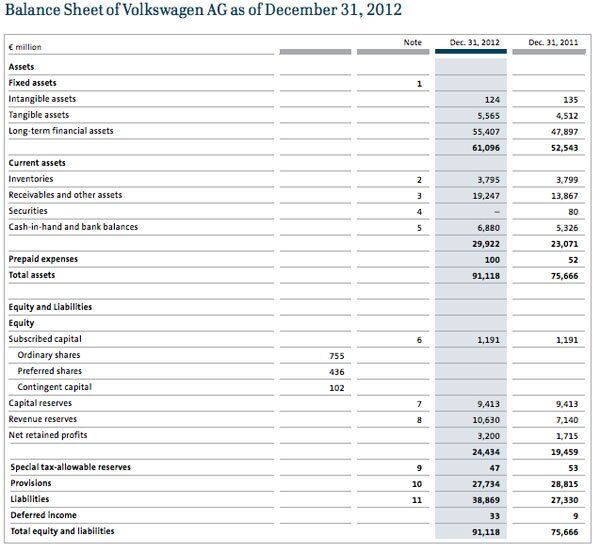Screen dimensions: 600x552
Task: Select the Dec. 31, 2011 column header
Action: (x=552, y=43)
